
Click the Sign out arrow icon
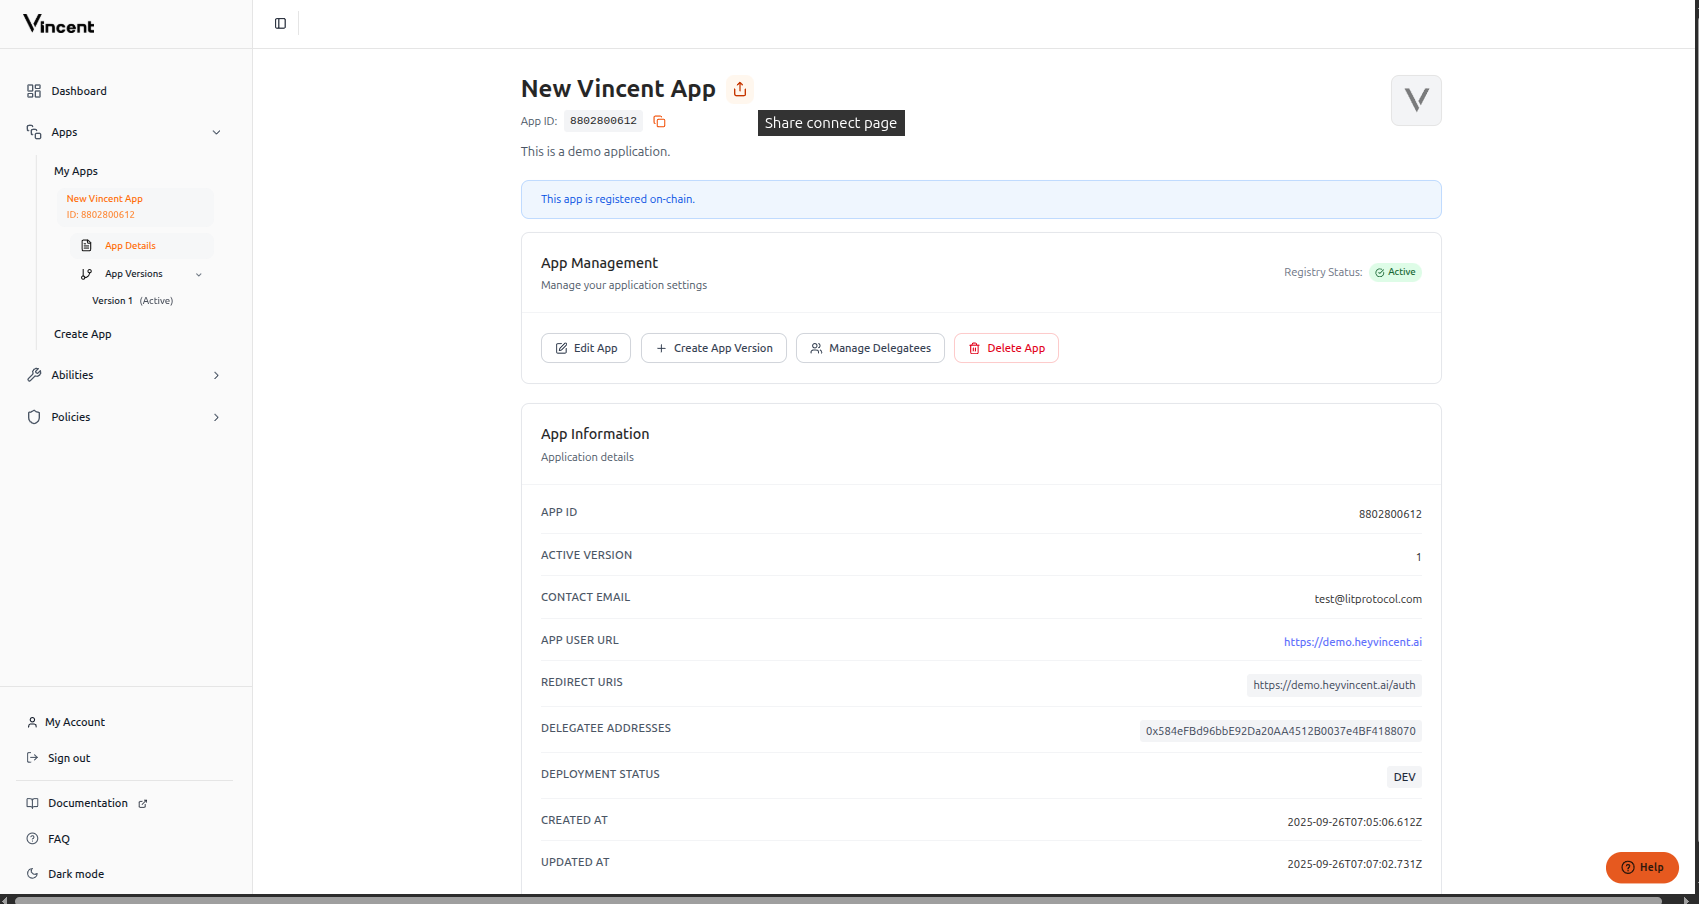point(33,757)
